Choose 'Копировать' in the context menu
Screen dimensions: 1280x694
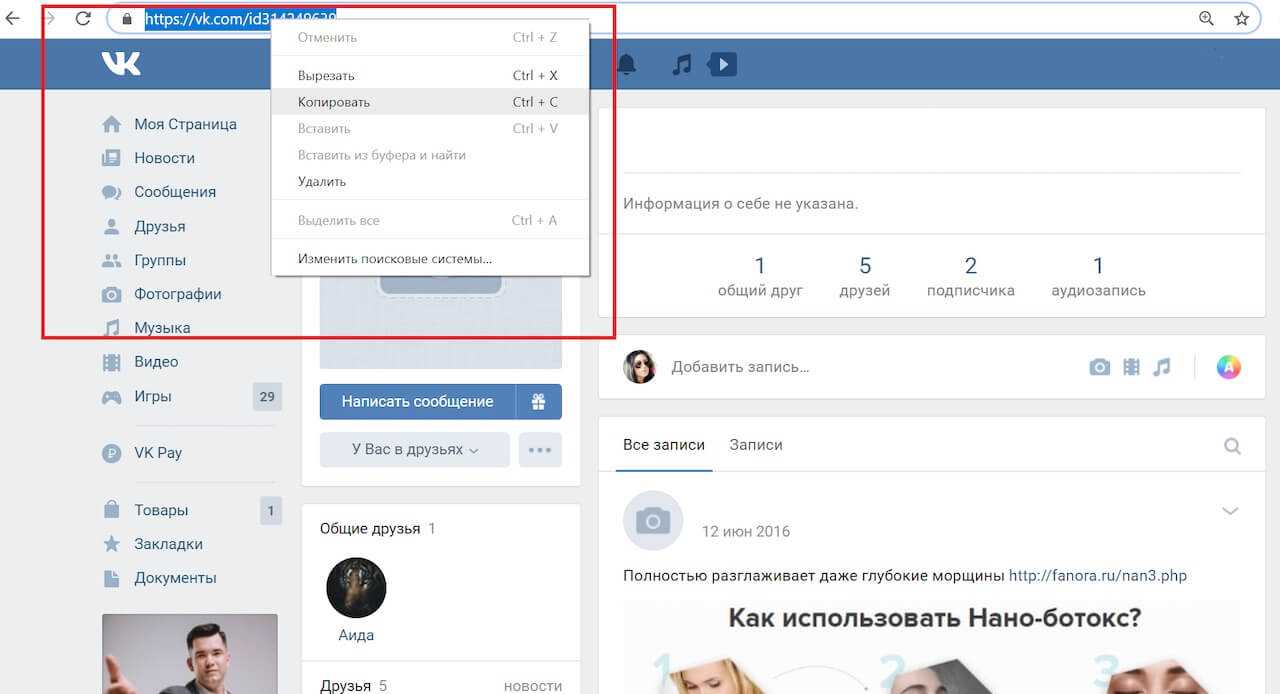coord(334,102)
